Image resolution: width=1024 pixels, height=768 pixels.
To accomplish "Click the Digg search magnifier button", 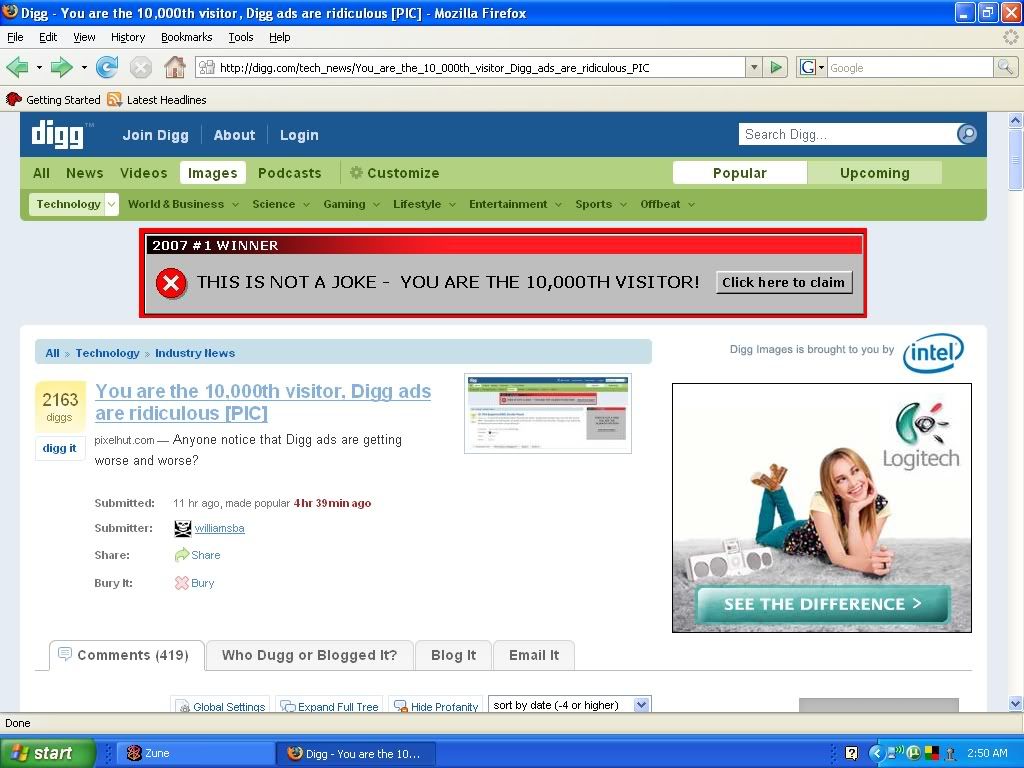I will pos(967,134).
